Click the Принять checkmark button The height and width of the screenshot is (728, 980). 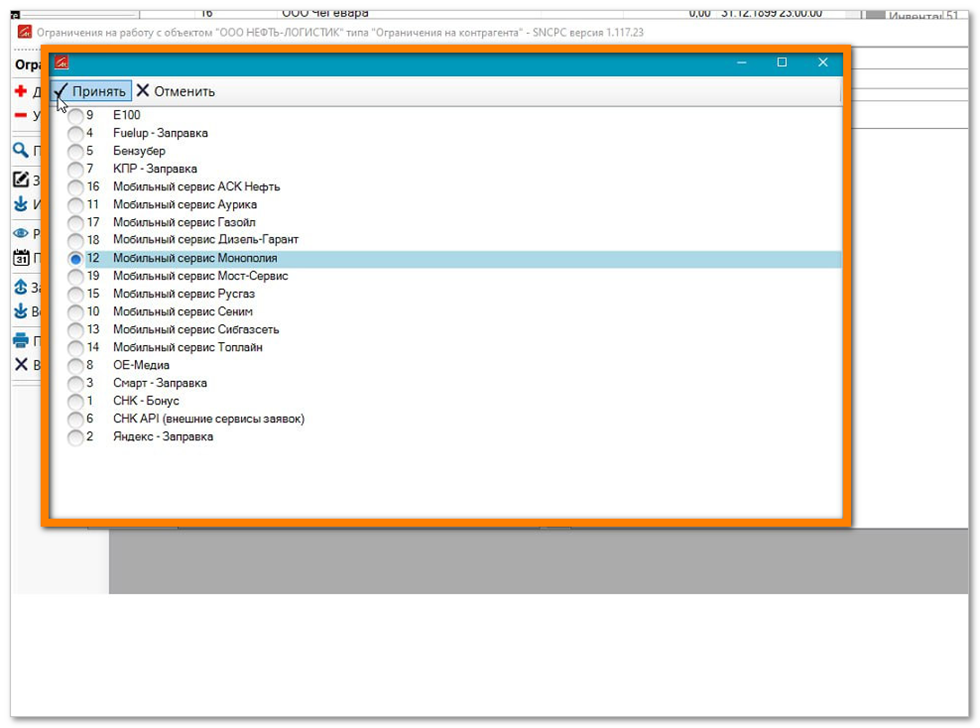91,91
